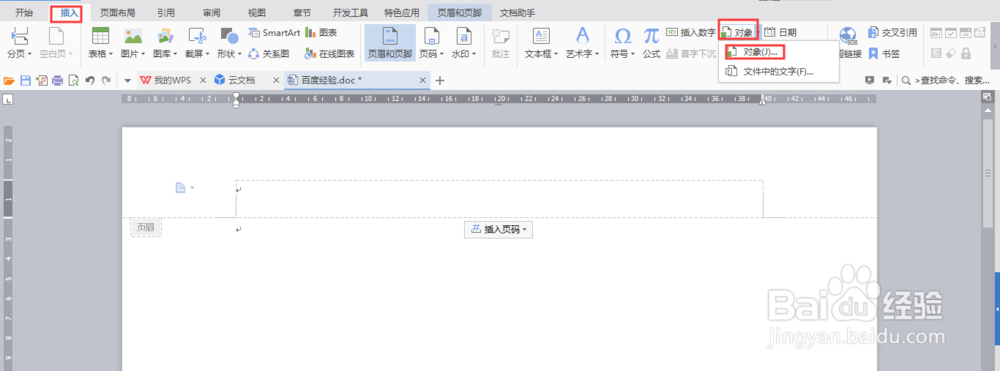Click the Page Number (页码) icon

[x=432, y=36]
